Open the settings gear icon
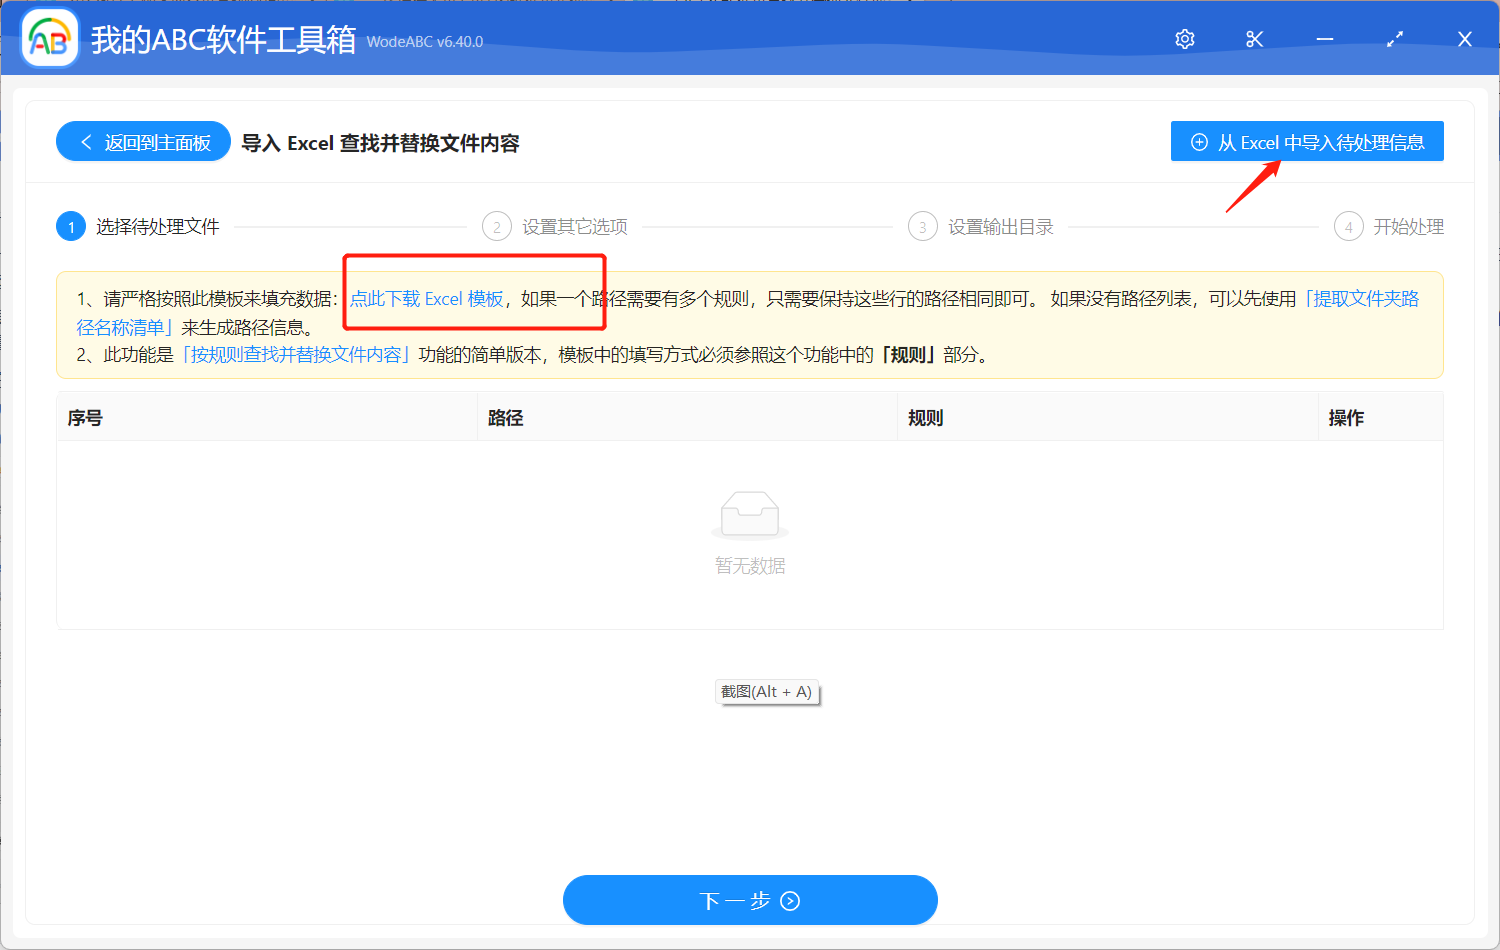The width and height of the screenshot is (1500, 950). 1184,38
